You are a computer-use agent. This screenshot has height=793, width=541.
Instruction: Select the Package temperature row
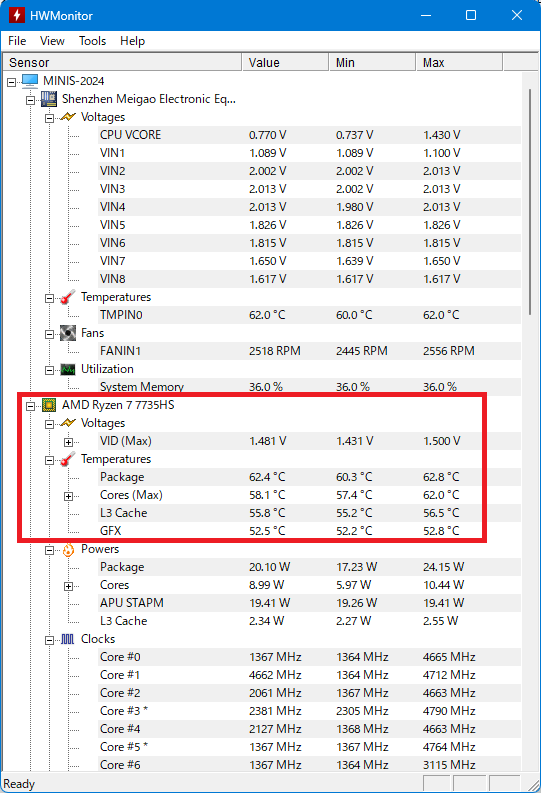coord(309,477)
